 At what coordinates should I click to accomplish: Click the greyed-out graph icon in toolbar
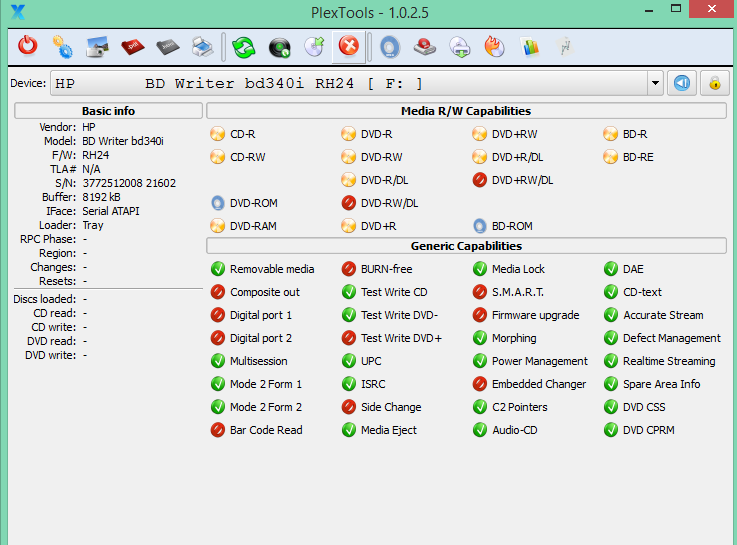pyautogui.click(x=565, y=47)
